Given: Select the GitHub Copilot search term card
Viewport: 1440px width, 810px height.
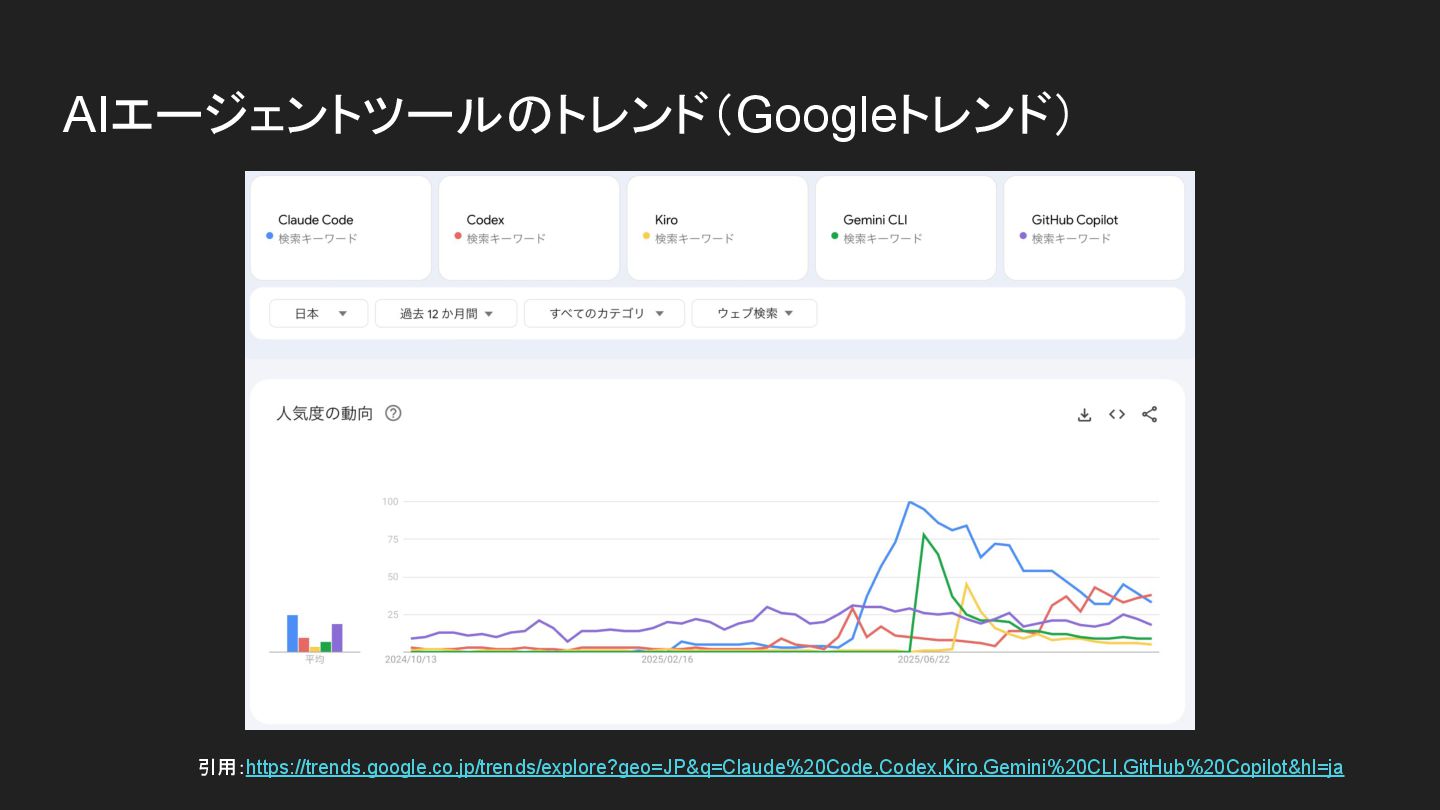Looking at the screenshot, I should (1094, 228).
